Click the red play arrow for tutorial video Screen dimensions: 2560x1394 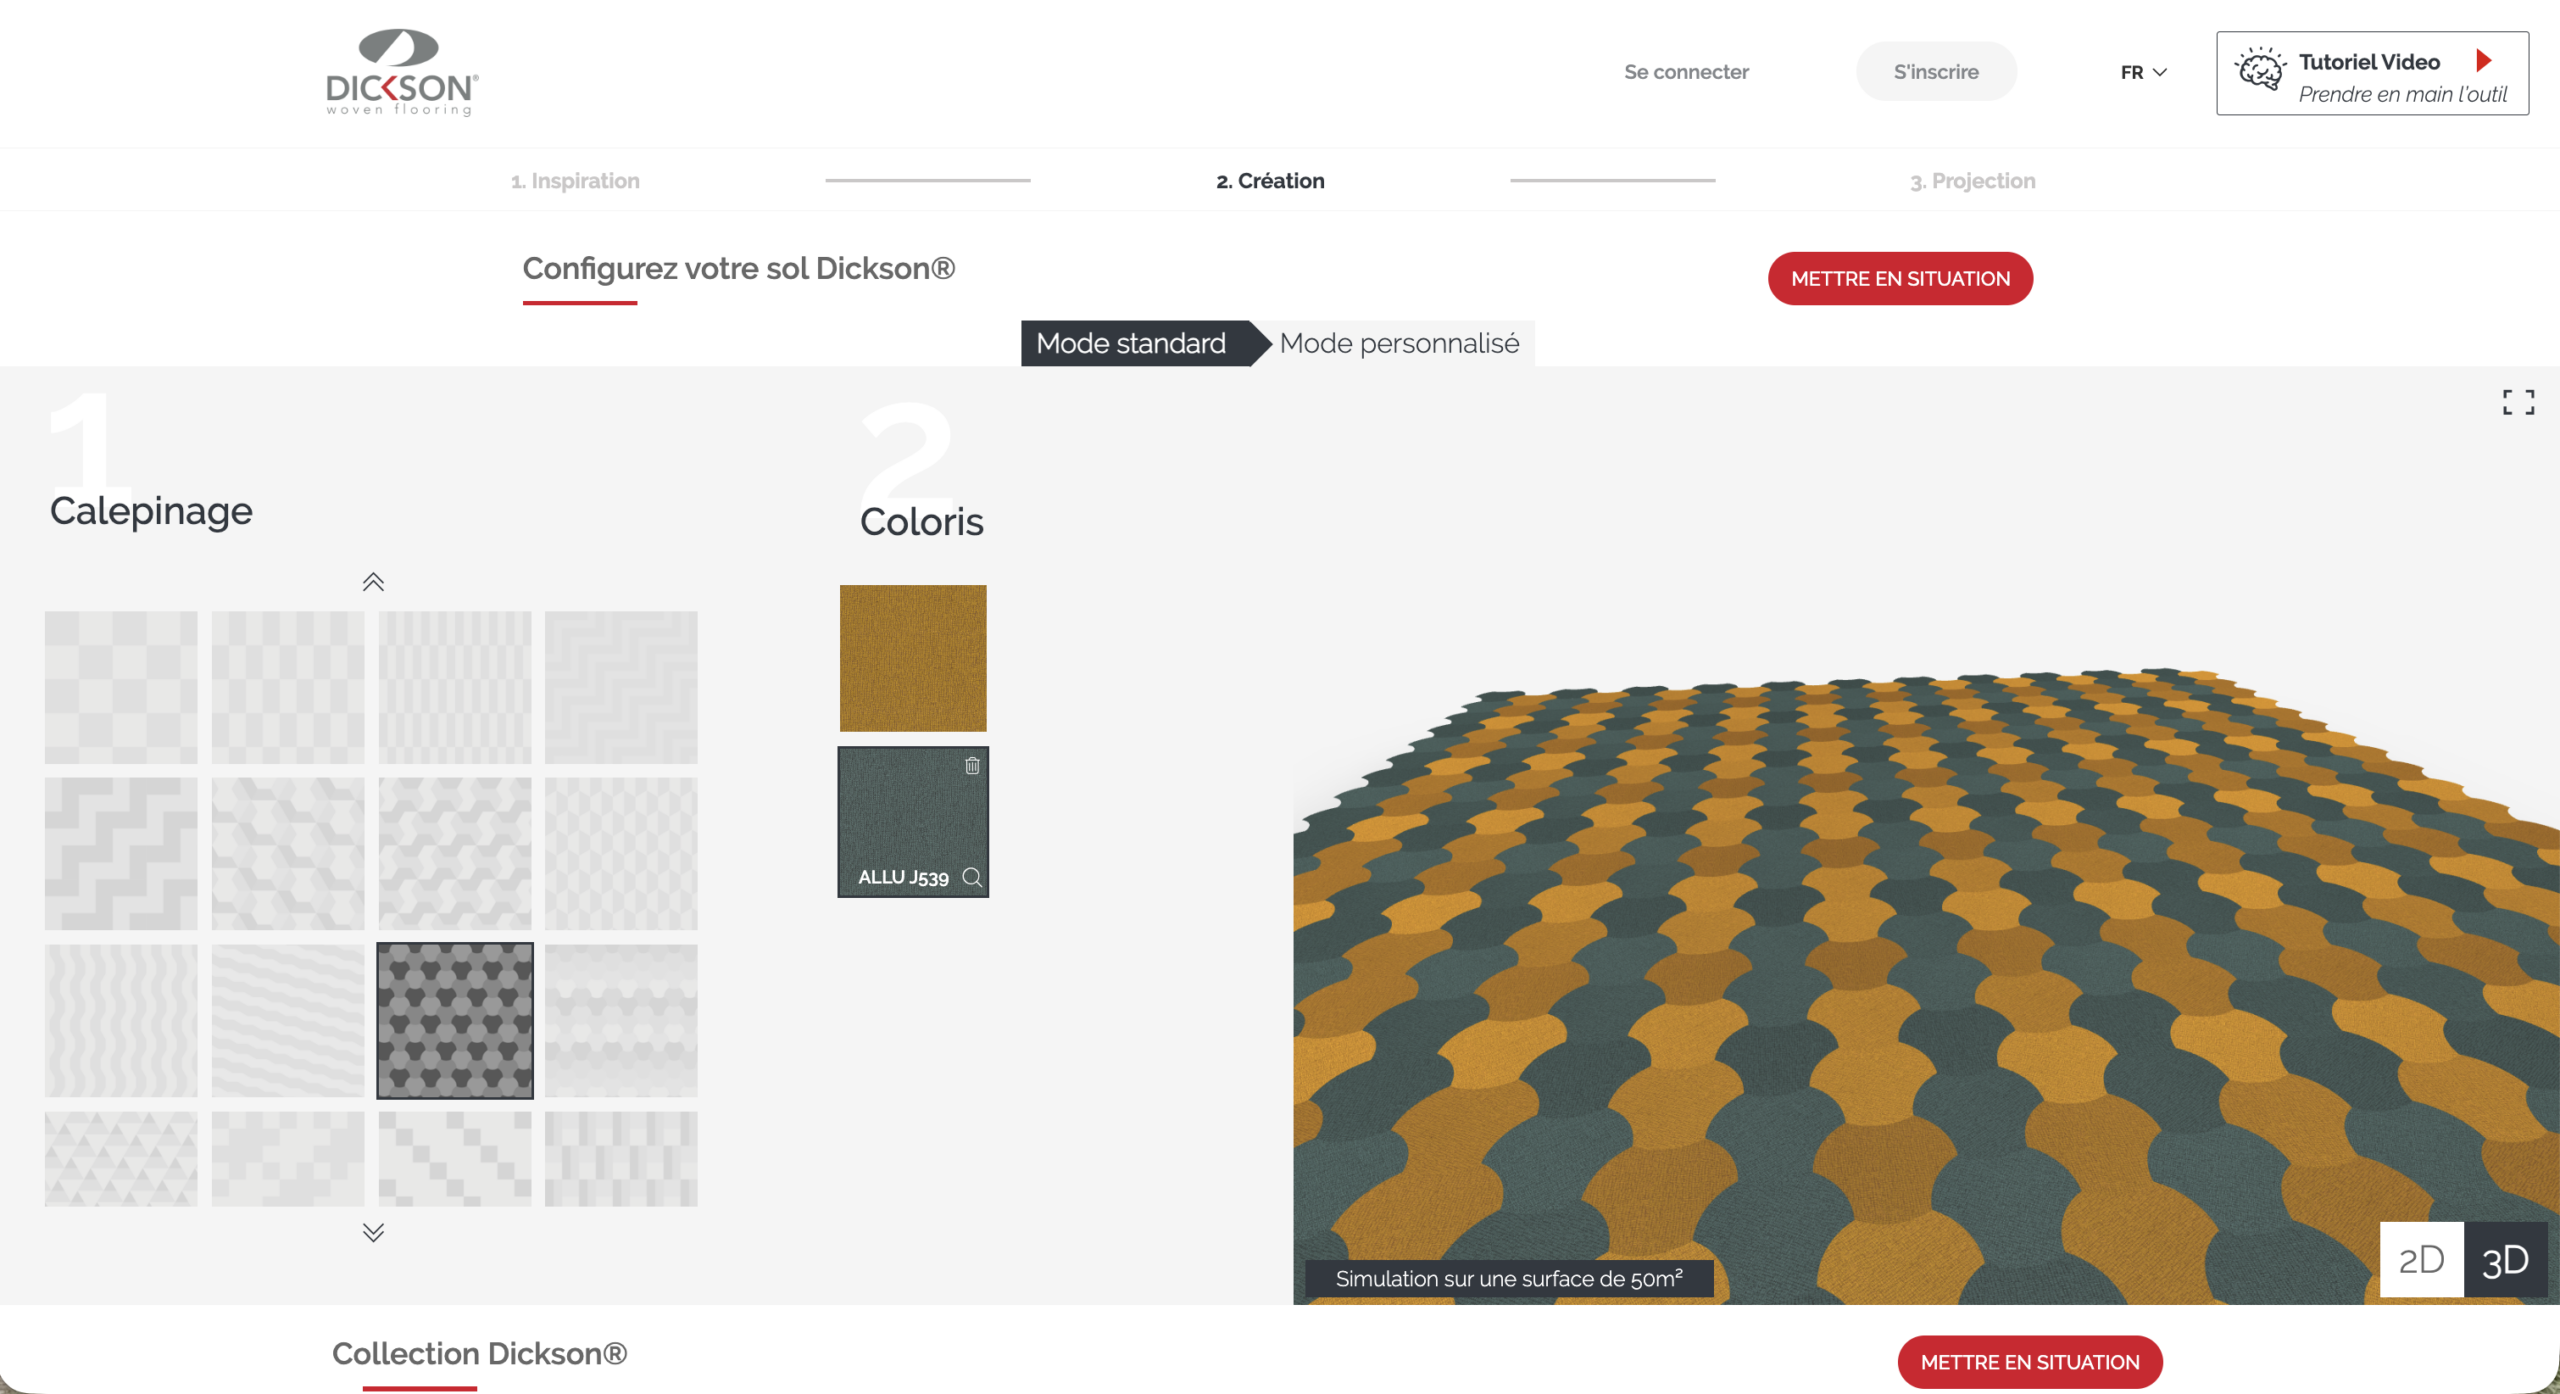2484,61
